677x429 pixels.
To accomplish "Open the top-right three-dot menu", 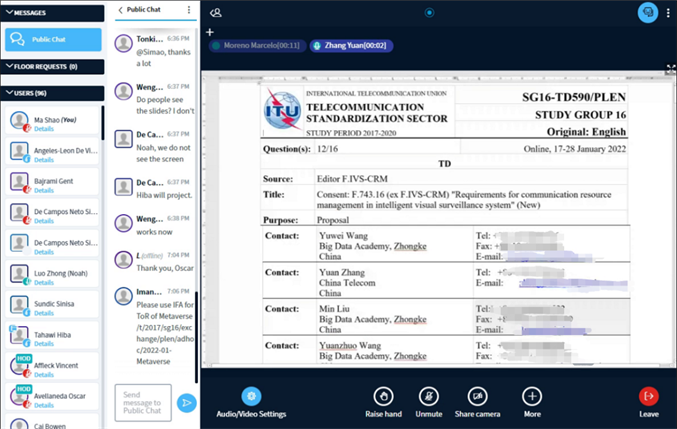I will [668, 13].
